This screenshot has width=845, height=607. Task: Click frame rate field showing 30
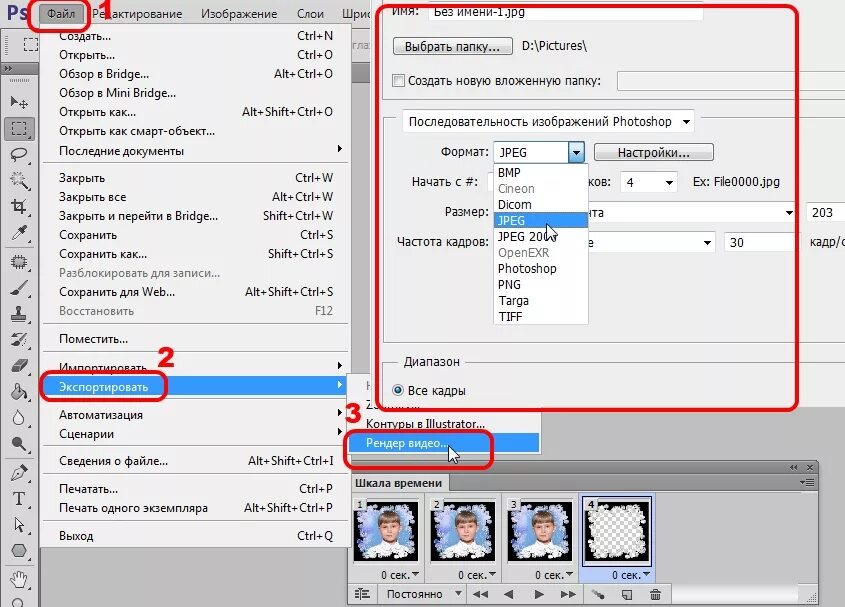click(x=759, y=243)
